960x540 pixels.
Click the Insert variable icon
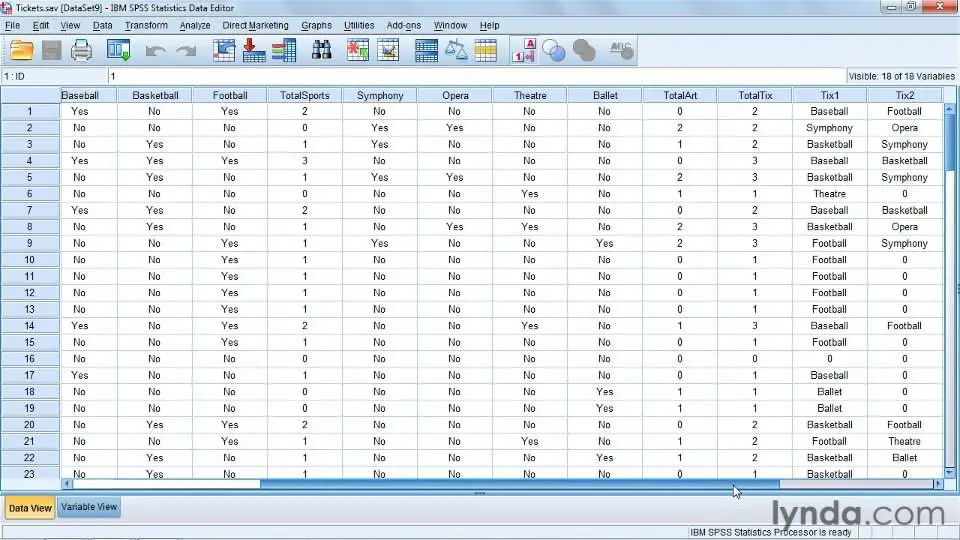tap(388, 50)
